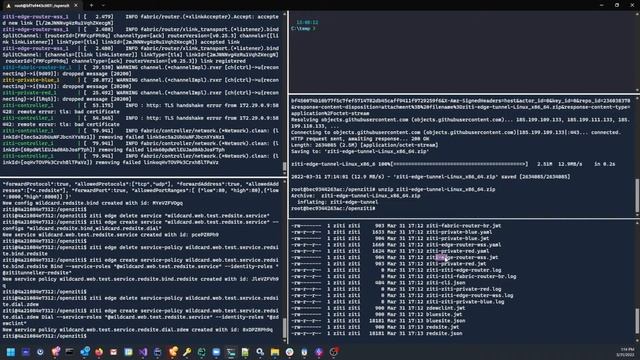This screenshot has width=640, height=360.
Task: Select the root@... openziti terminal tab
Action: [x=42, y=6]
